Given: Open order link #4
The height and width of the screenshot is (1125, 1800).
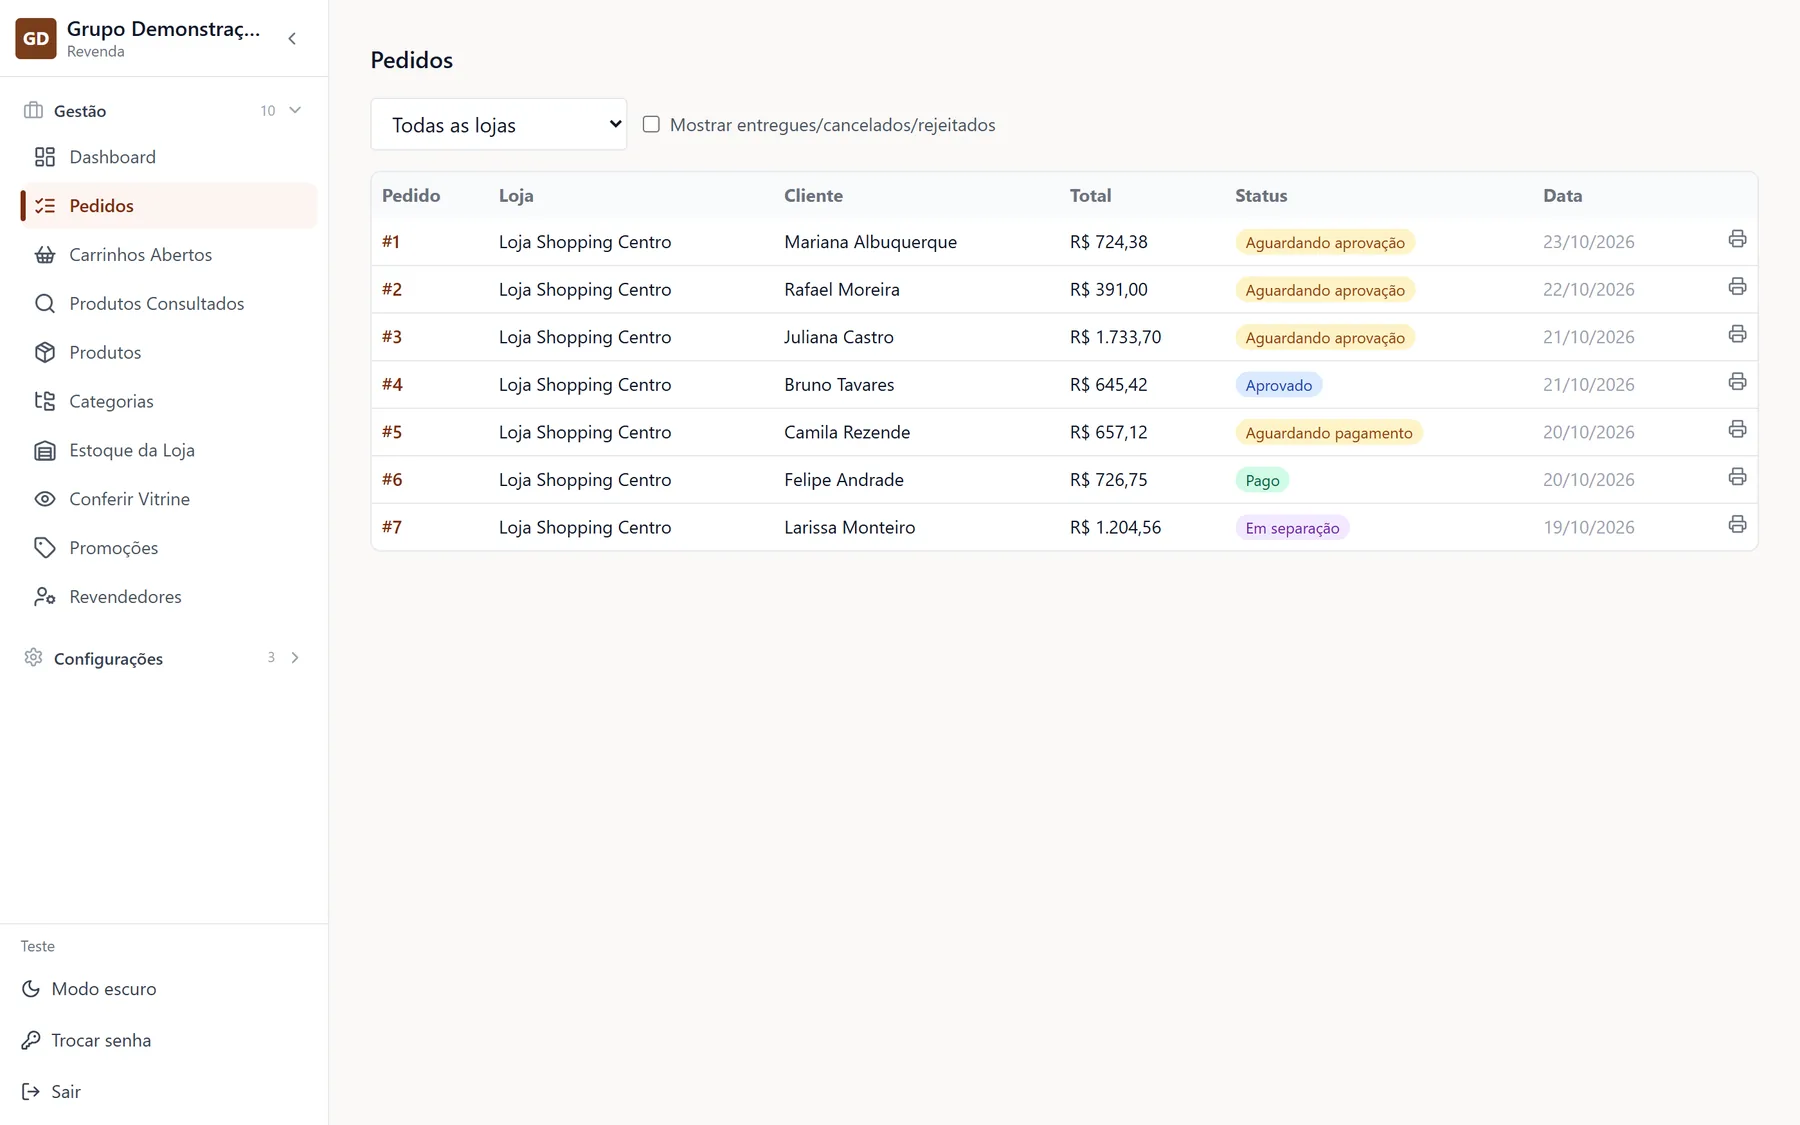Looking at the screenshot, I should 392,385.
